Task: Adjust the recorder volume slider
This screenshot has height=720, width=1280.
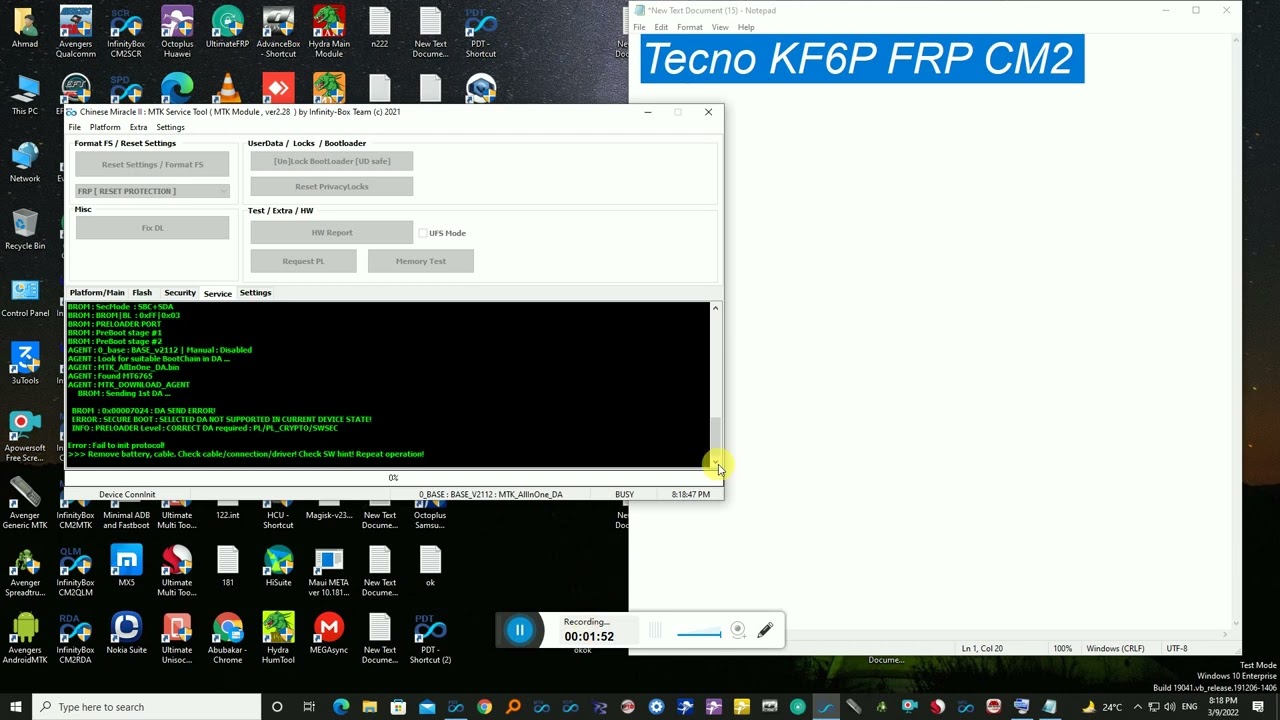Action: point(699,633)
